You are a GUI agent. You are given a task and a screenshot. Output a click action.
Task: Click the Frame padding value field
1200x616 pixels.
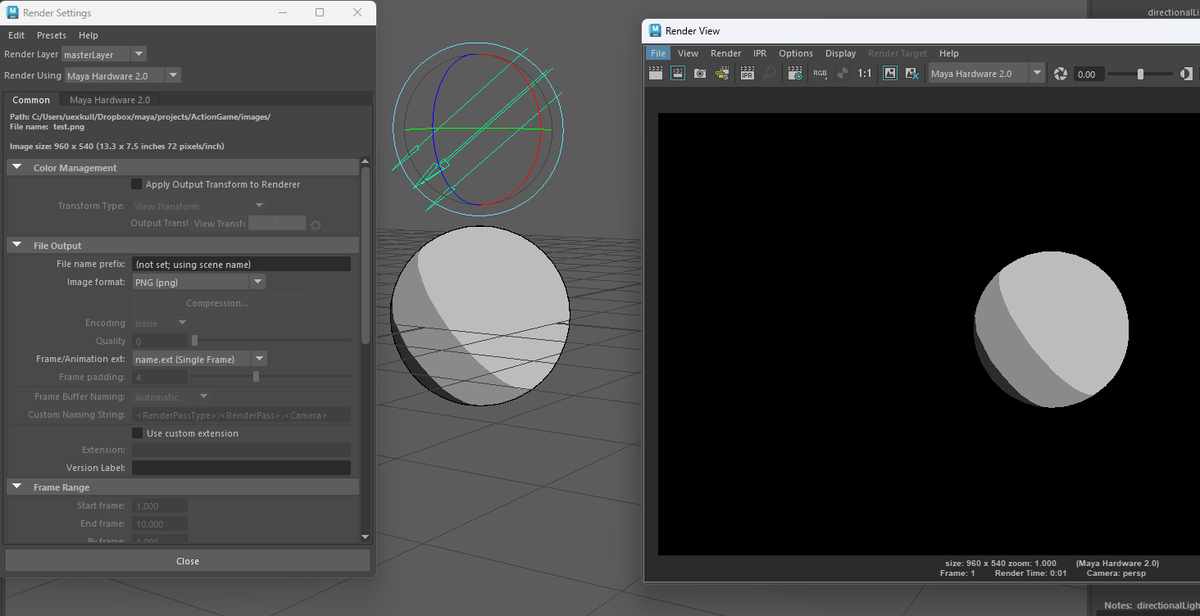coord(160,377)
